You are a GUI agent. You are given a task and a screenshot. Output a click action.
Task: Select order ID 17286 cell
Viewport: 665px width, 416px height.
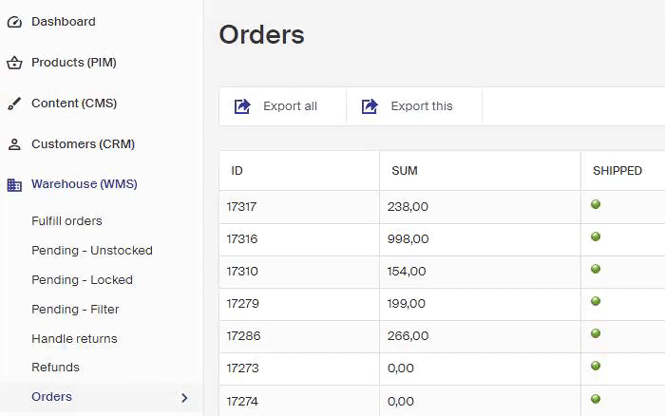pyautogui.click(x=244, y=336)
